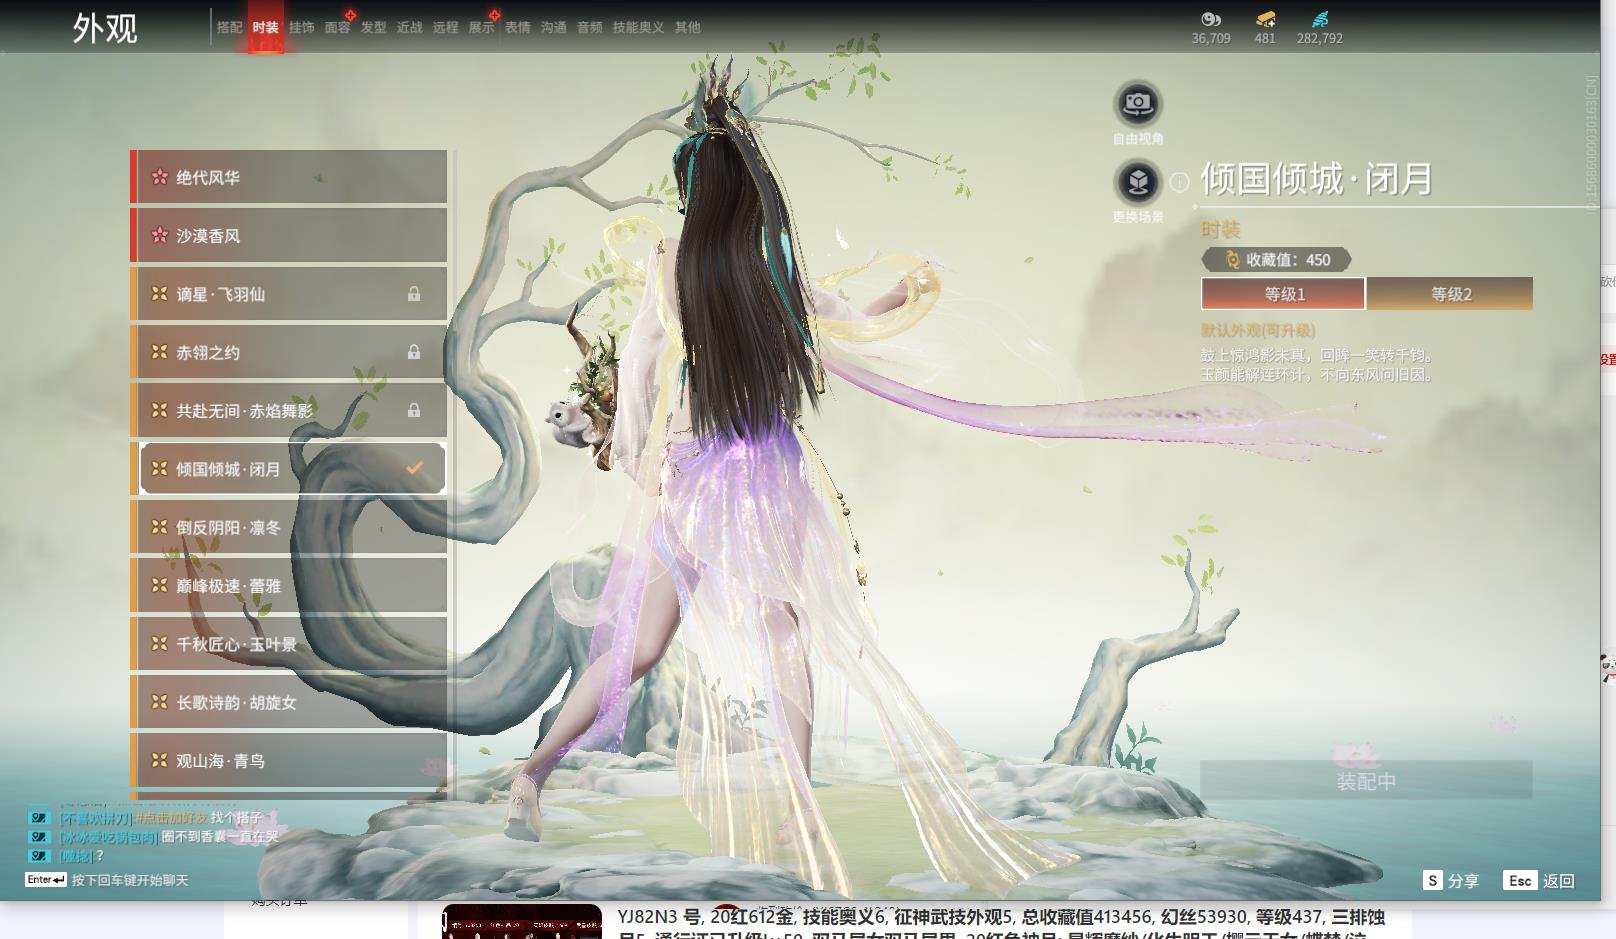Click the 收藏值: 450 badge
This screenshot has width=1616, height=939.
click(x=1277, y=260)
